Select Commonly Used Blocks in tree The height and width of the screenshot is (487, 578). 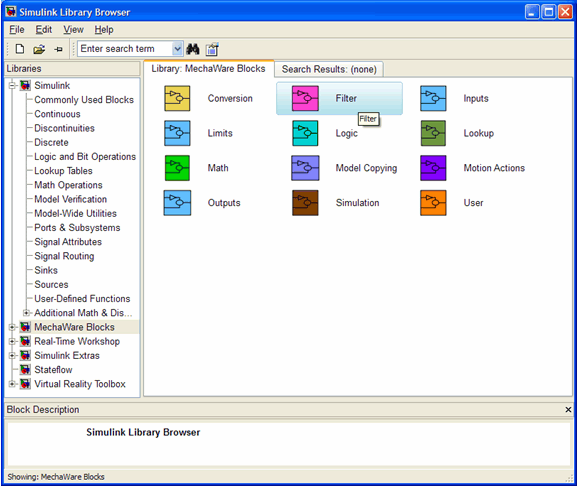(x=84, y=100)
